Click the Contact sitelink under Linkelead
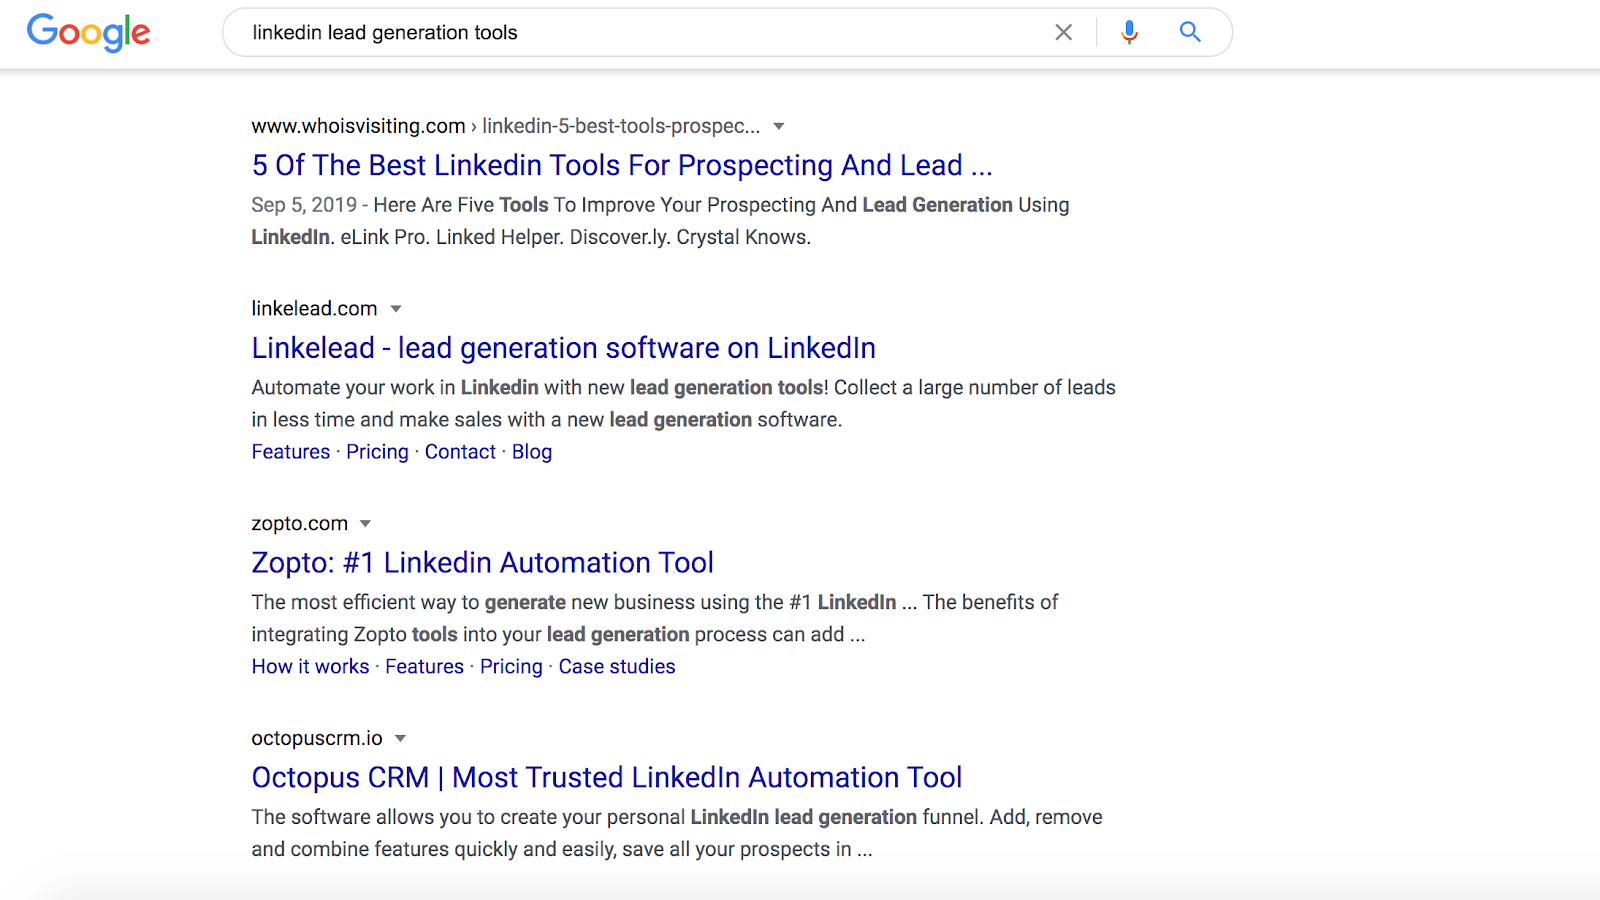Screen dimensions: 1600x900 tap(460, 451)
